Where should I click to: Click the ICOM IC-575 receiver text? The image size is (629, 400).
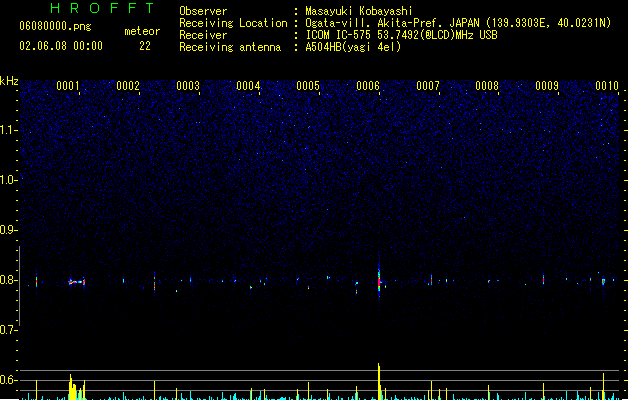pos(402,35)
